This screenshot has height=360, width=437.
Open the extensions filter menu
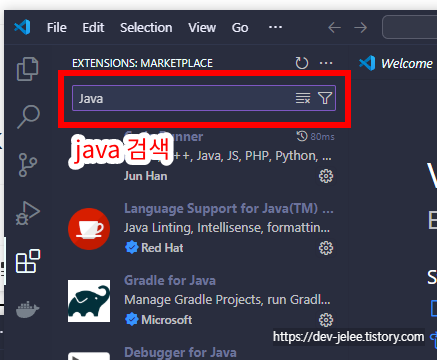[x=325, y=98]
